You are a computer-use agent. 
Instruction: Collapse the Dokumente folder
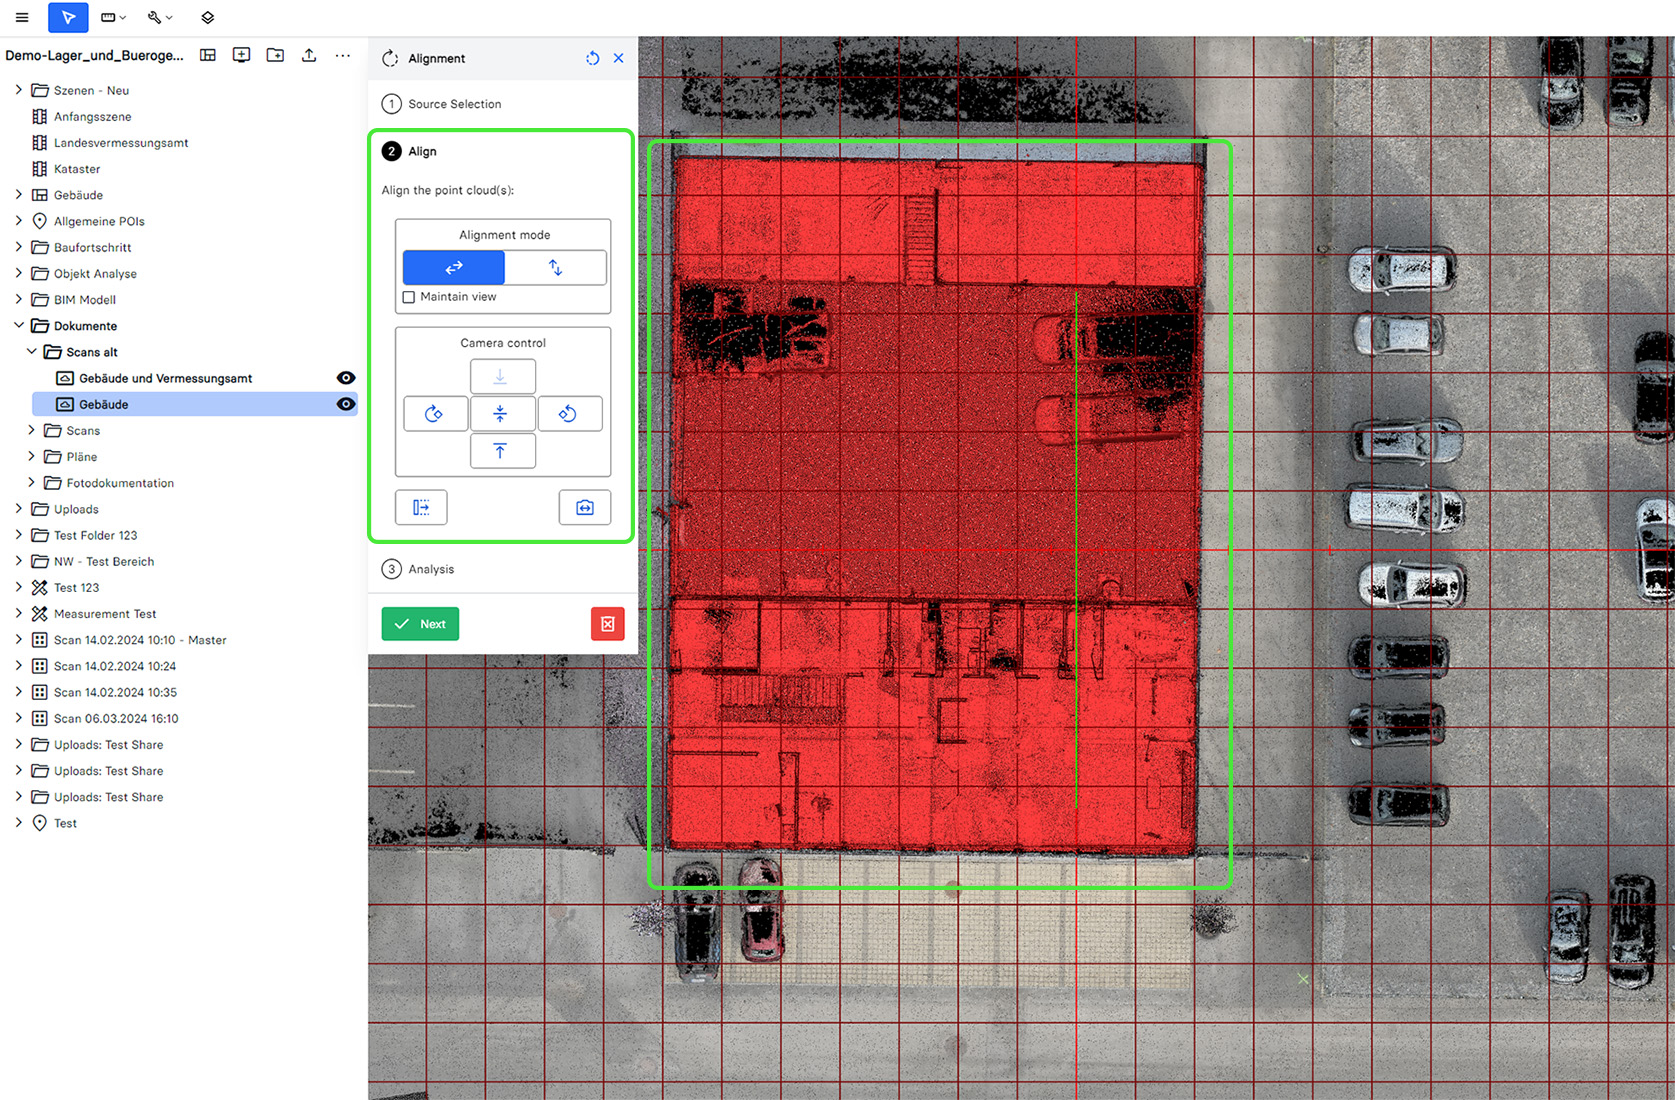(19, 326)
